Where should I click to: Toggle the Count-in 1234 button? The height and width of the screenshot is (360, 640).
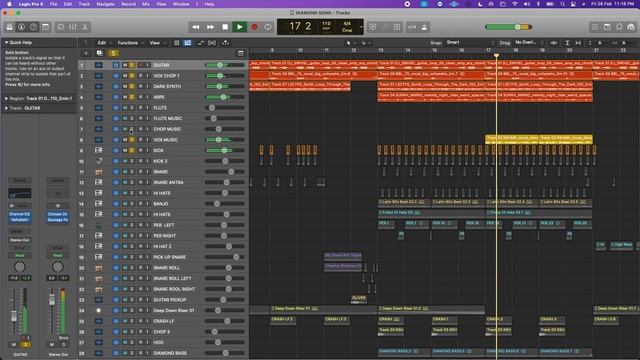click(412, 27)
